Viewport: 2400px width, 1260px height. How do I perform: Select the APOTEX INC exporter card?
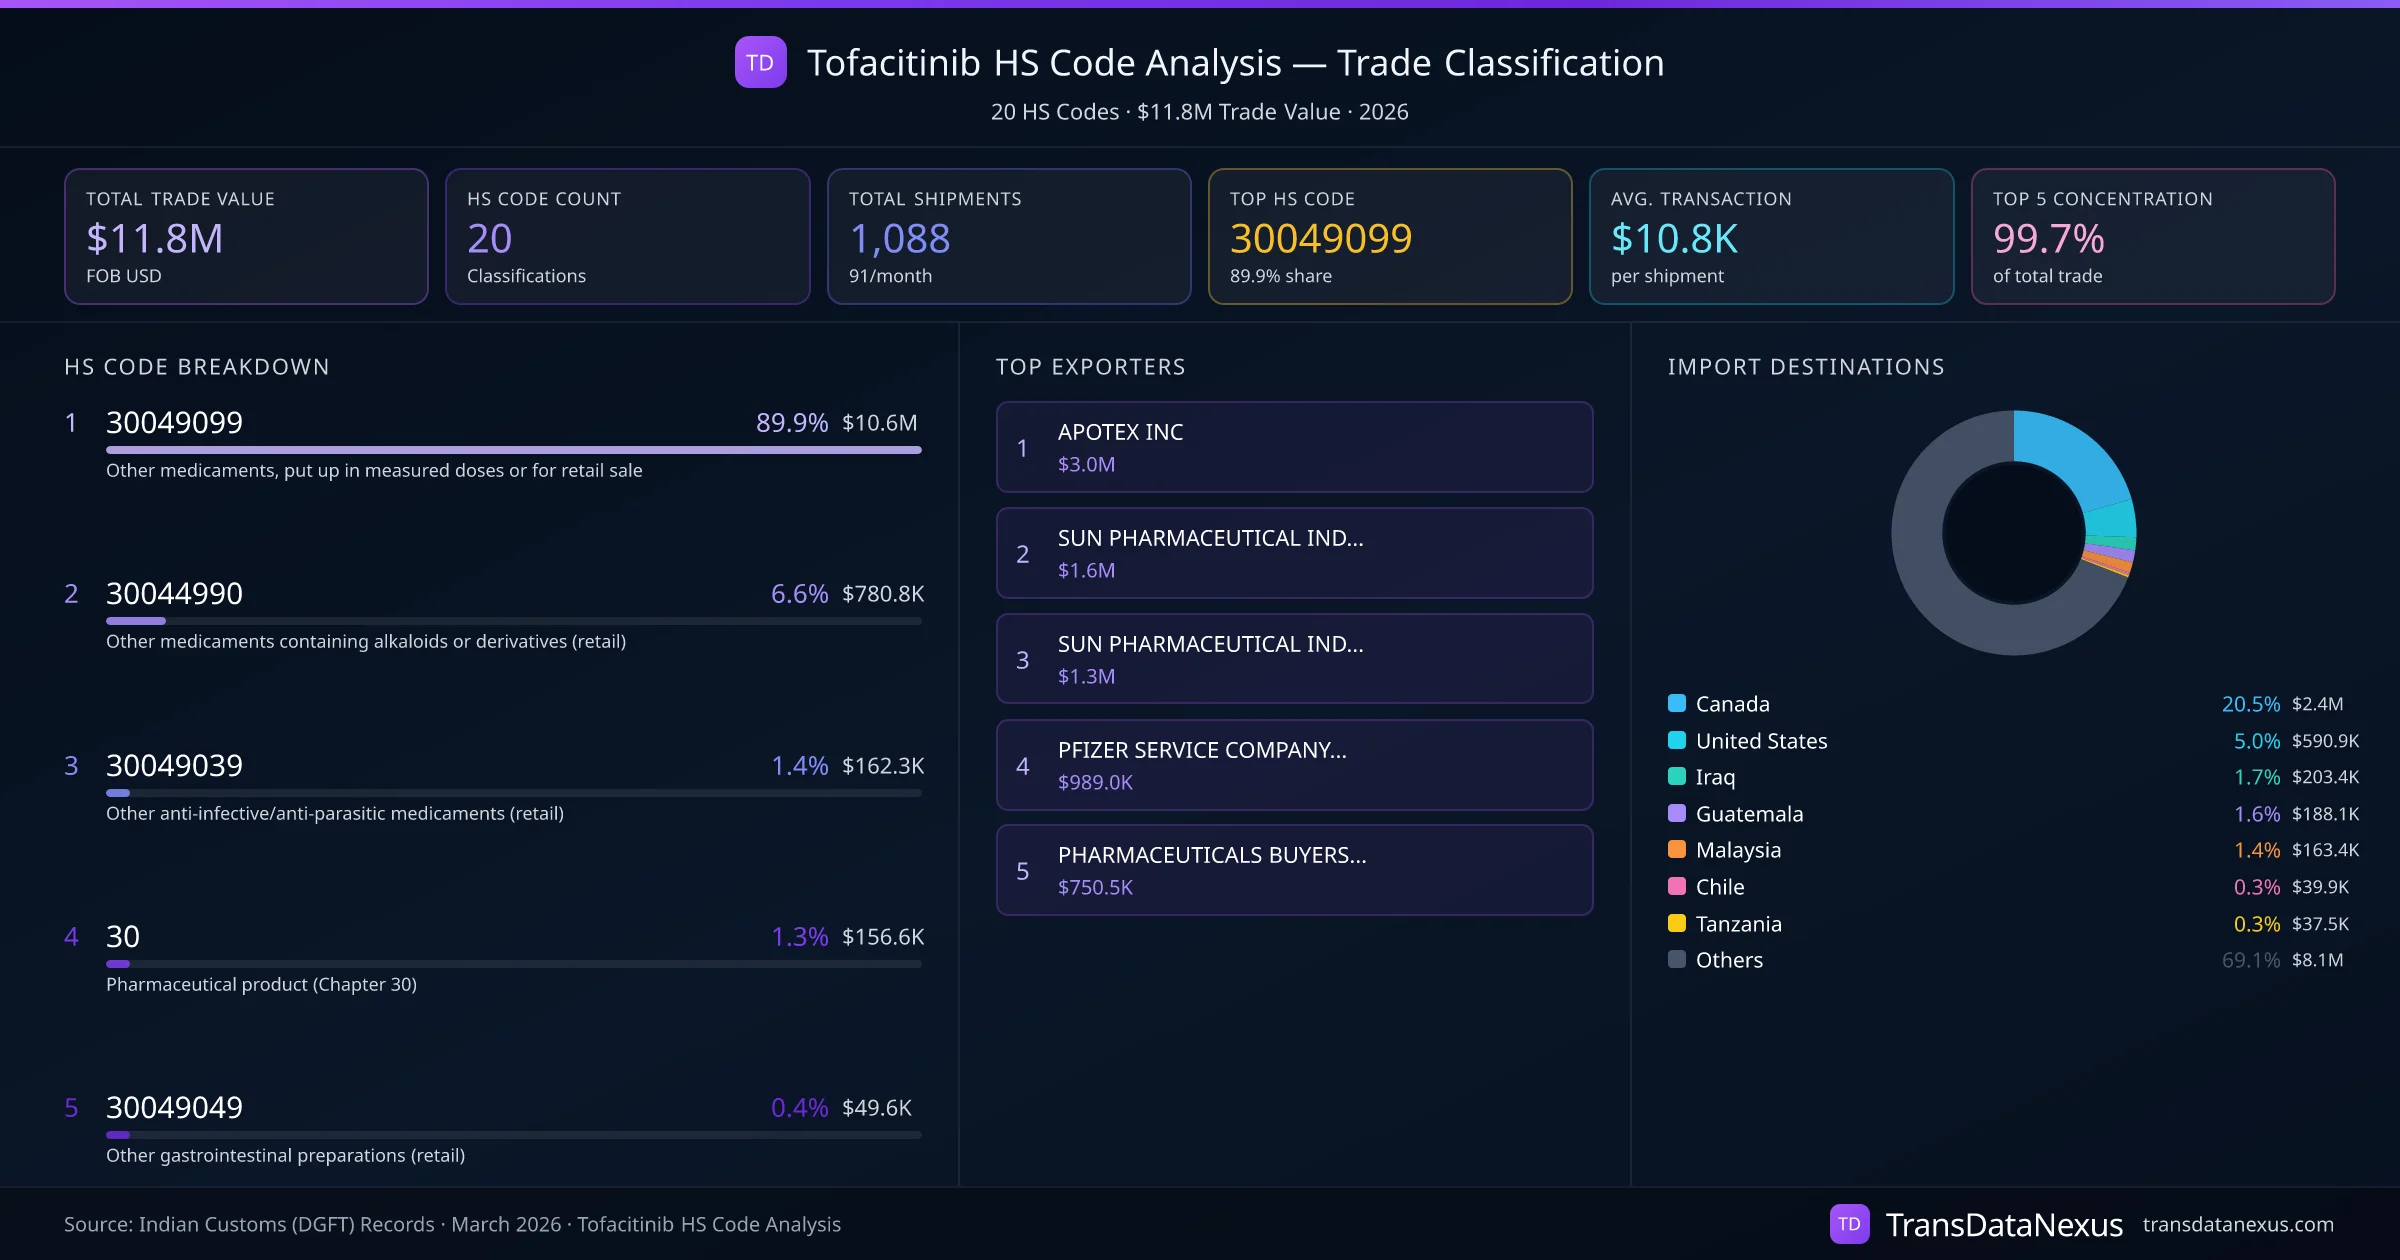1294,447
